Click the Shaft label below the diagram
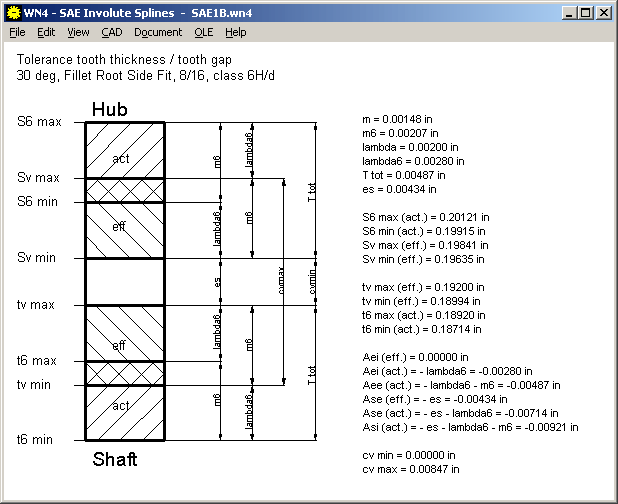Viewport: 618px width, 504px height. click(x=114, y=460)
